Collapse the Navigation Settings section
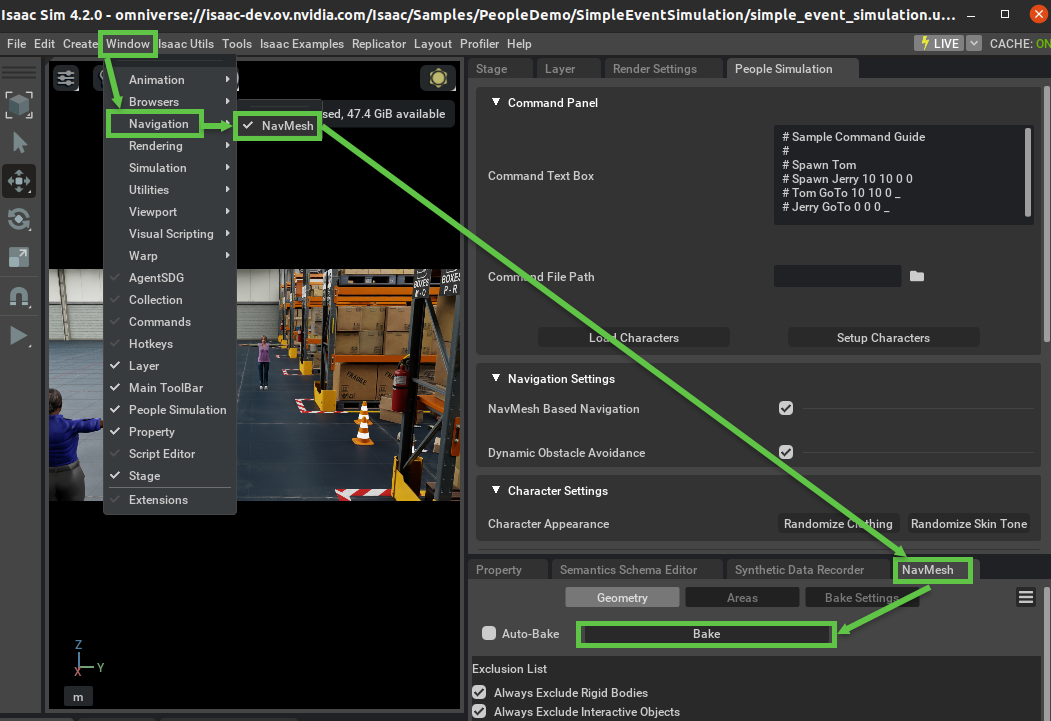The image size is (1051, 721). (496, 379)
